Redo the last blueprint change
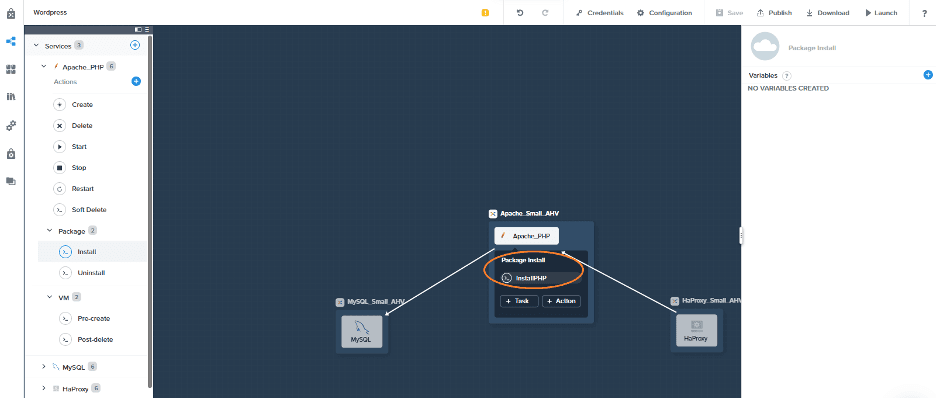936x398 pixels. pyautogui.click(x=545, y=13)
